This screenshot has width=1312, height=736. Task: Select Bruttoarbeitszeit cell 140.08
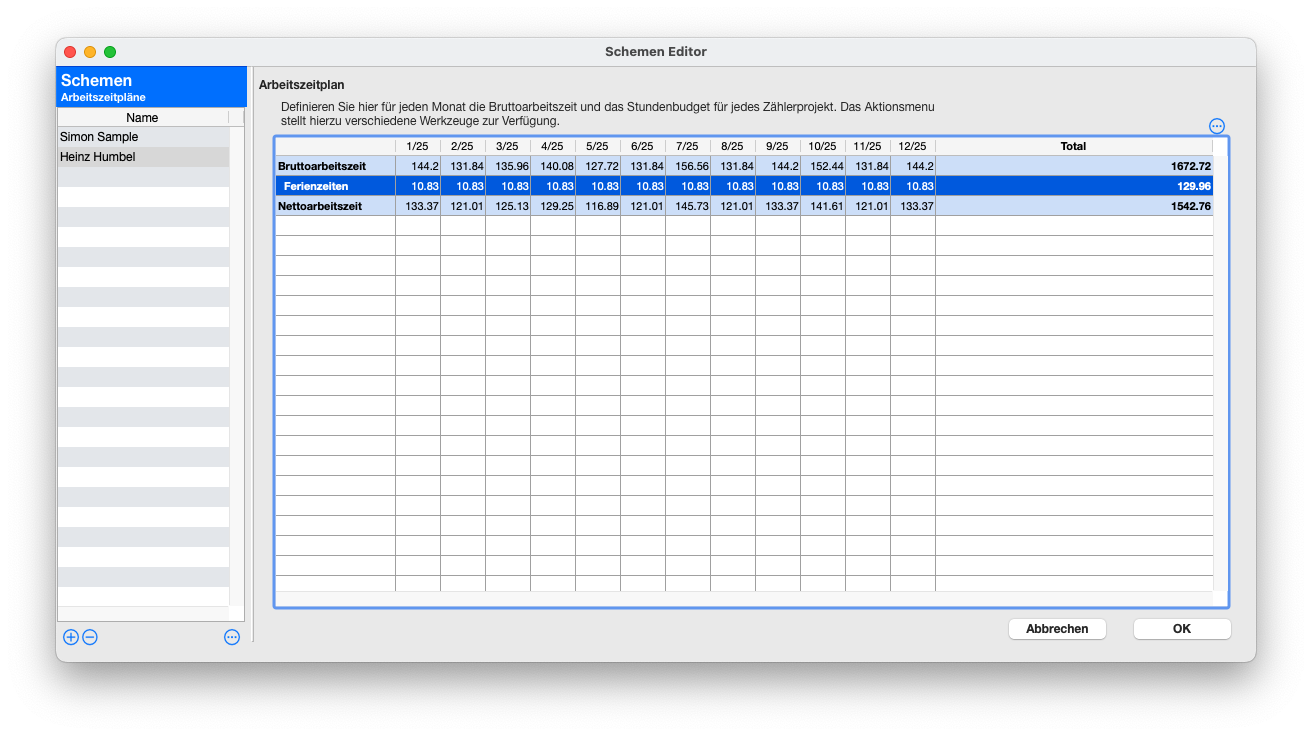point(553,166)
